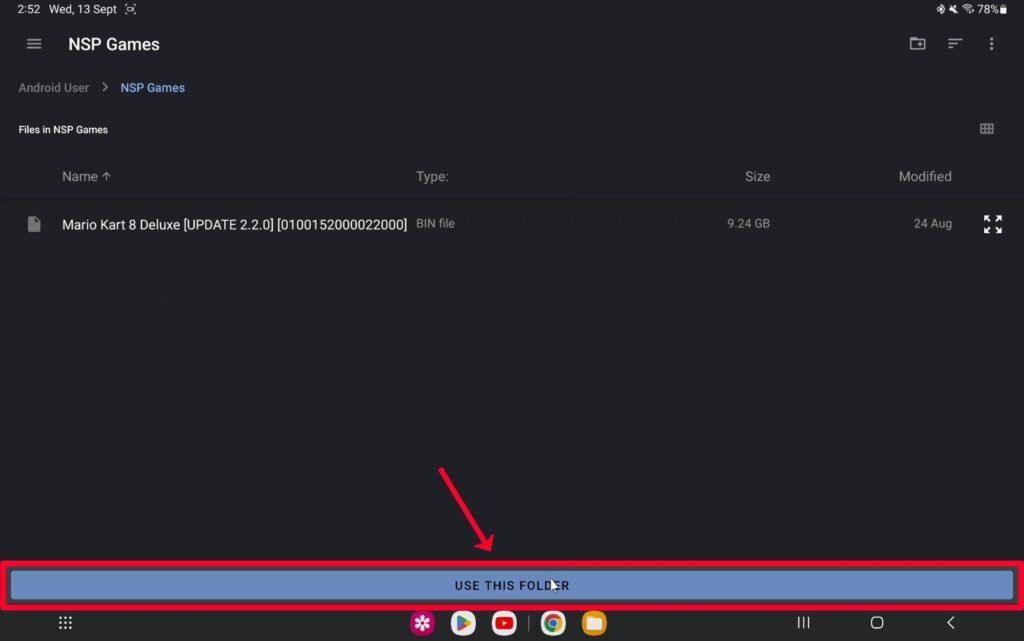This screenshot has height=641, width=1024.
Task: Sort files by Type column
Action: 432,176
